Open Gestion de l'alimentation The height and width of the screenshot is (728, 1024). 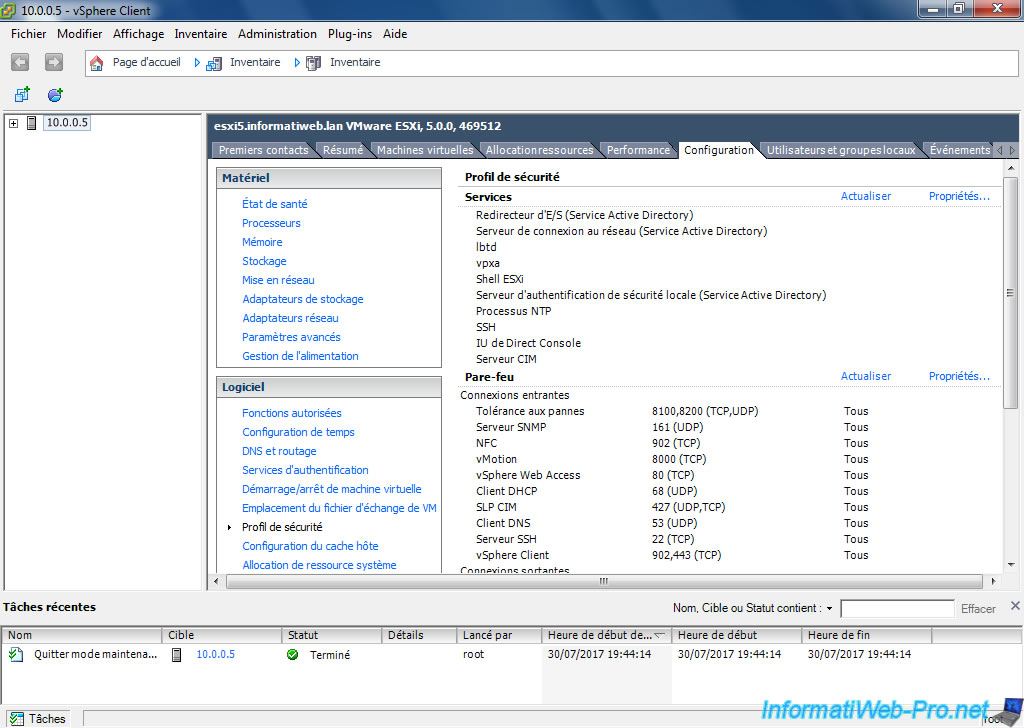pyautogui.click(x=300, y=356)
